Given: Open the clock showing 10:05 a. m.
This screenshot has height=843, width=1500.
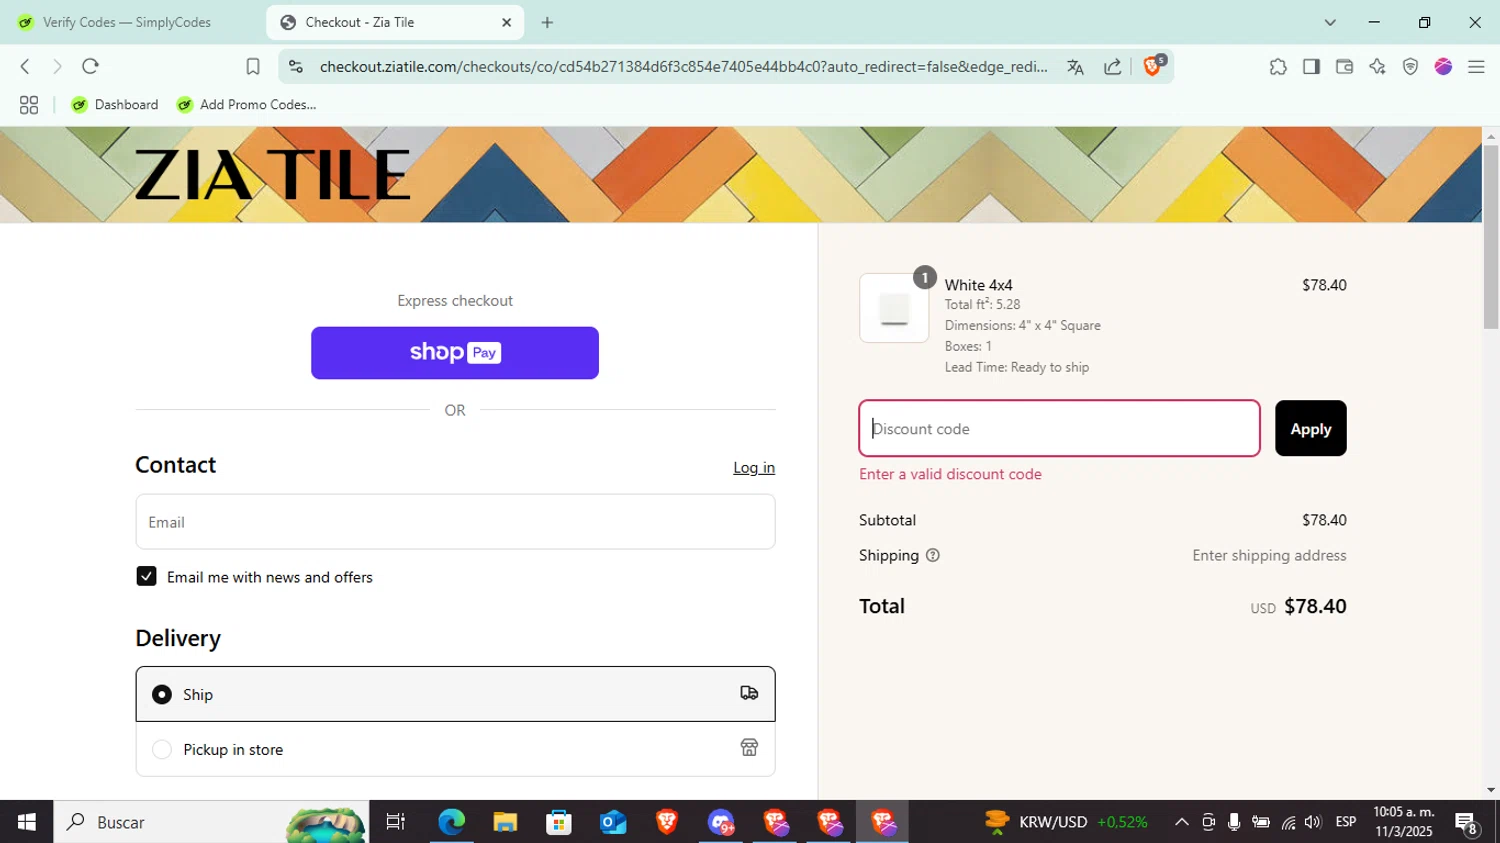Looking at the screenshot, I should click(x=1403, y=812).
